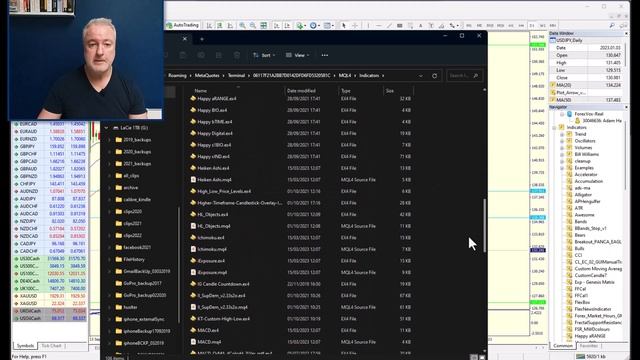
Task: Click Terminal in the address breadcrumb
Action: coord(236,76)
